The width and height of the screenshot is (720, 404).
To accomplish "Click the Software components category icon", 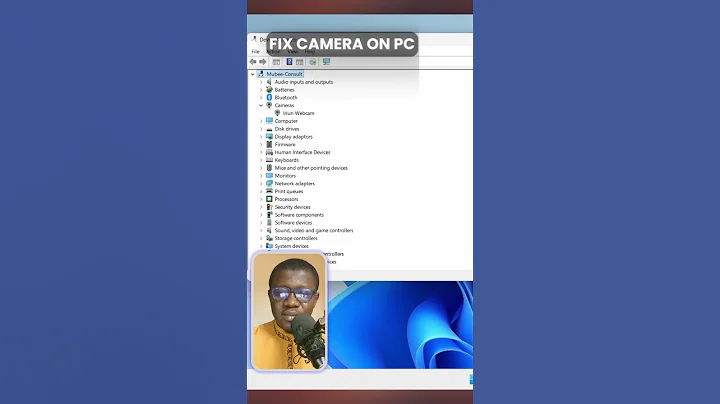I will (x=269, y=215).
